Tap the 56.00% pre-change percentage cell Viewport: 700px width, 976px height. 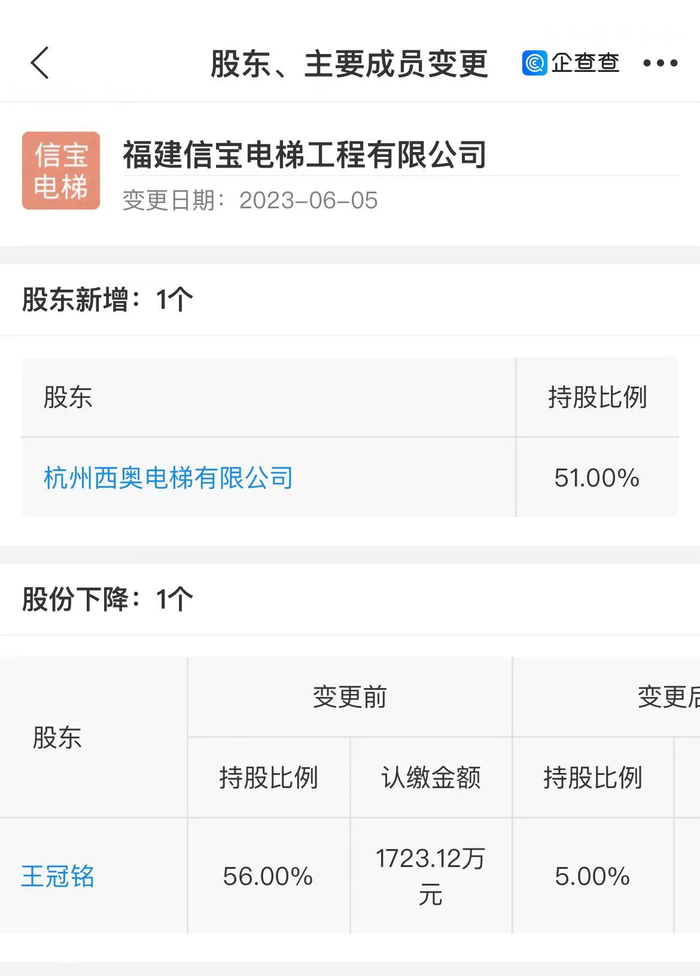(x=268, y=877)
